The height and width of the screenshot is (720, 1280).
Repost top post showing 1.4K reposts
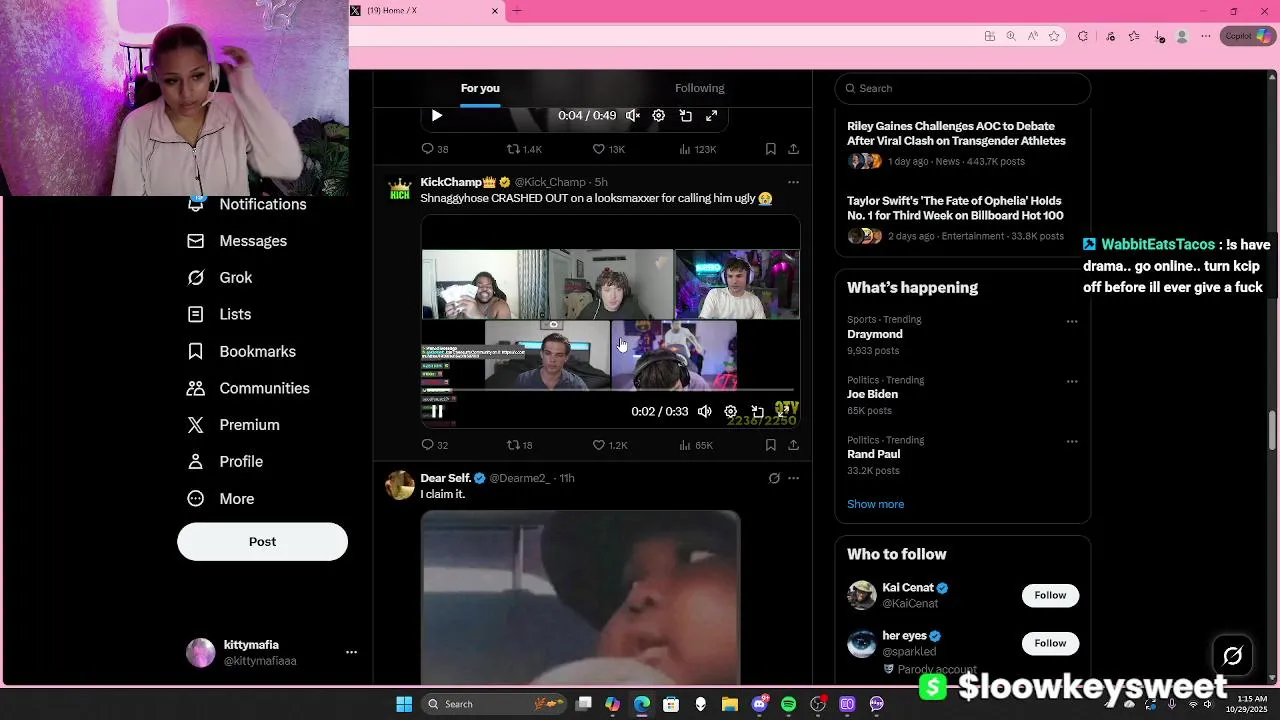pos(524,149)
